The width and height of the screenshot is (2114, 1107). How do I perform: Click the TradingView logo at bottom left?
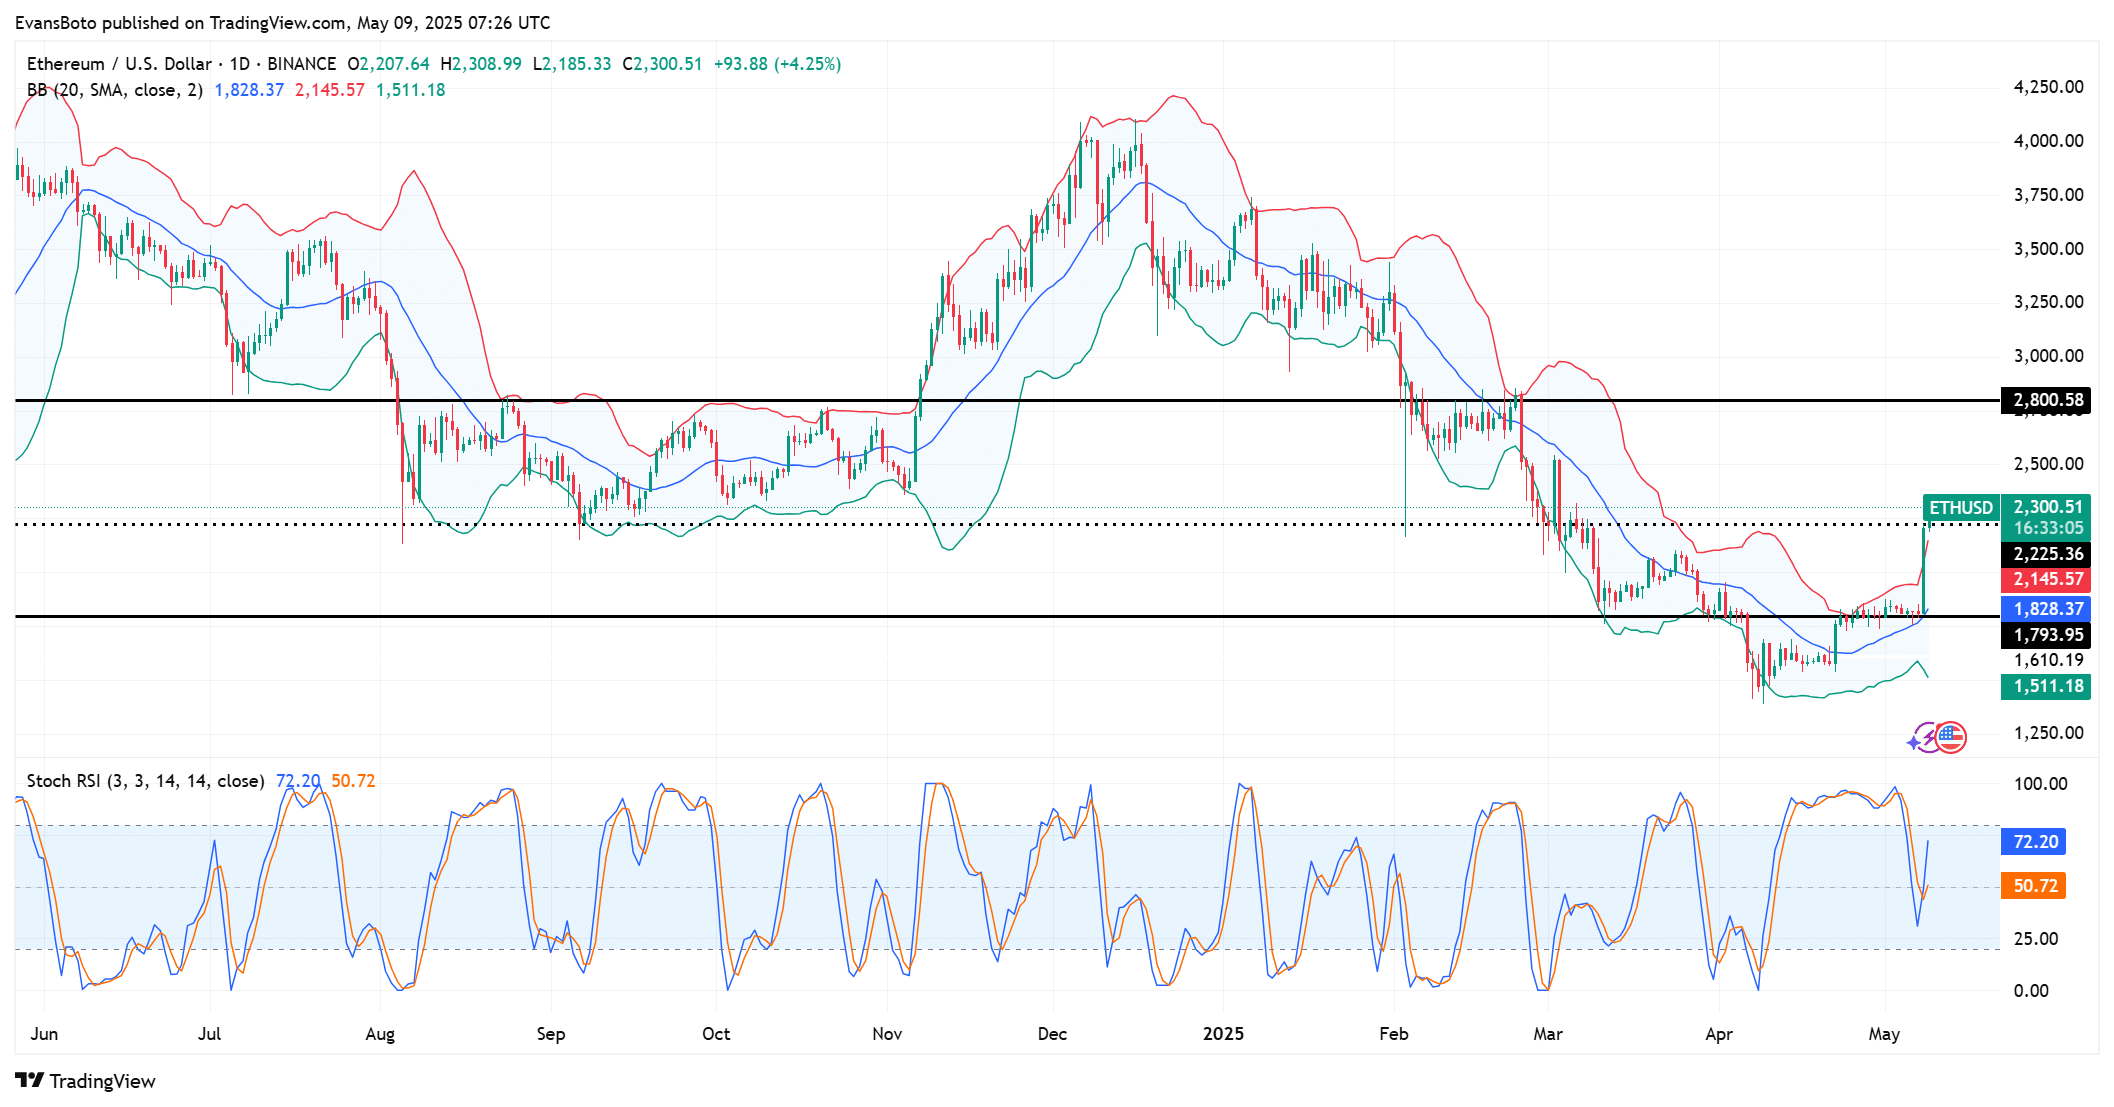[x=30, y=1080]
